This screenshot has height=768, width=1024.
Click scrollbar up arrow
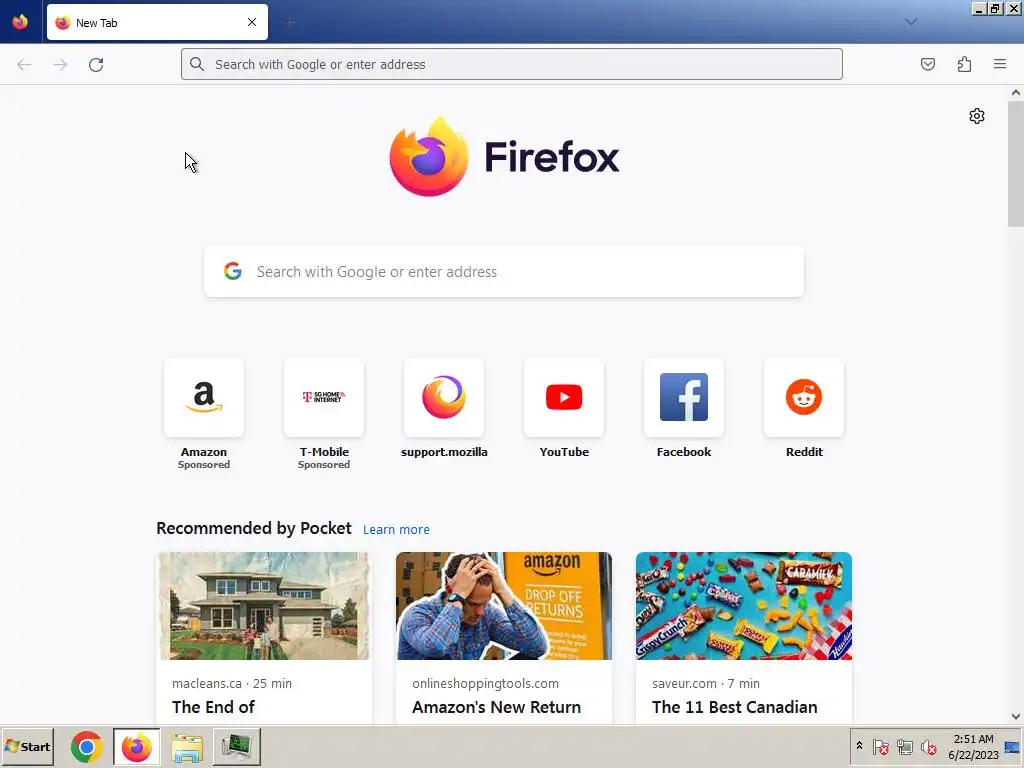click(1016, 93)
